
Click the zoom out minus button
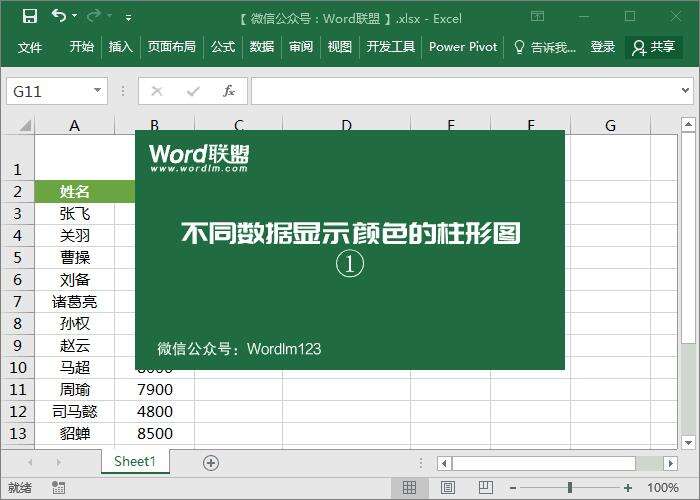click(x=513, y=488)
